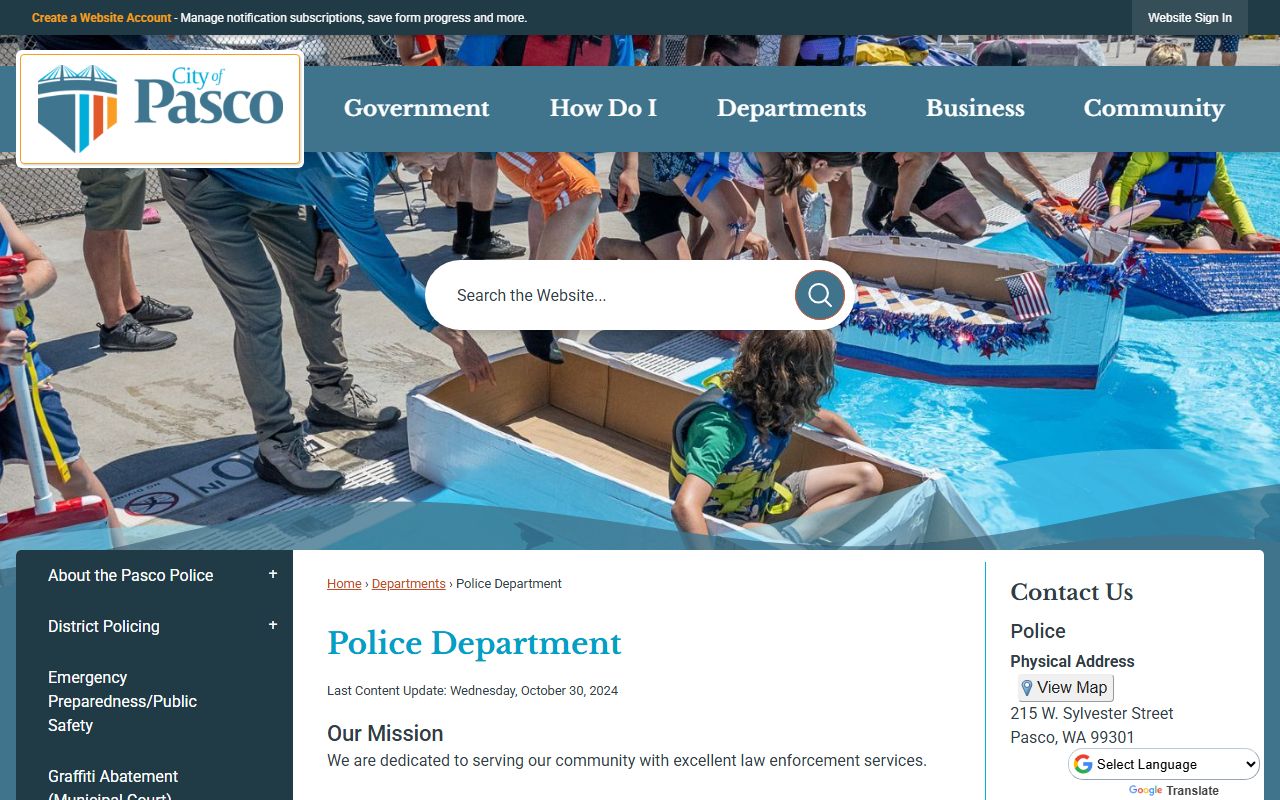This screenshot has width=1280, height=800.
Task: Click the Physical Address label
Action: [x=1072, y=661]
